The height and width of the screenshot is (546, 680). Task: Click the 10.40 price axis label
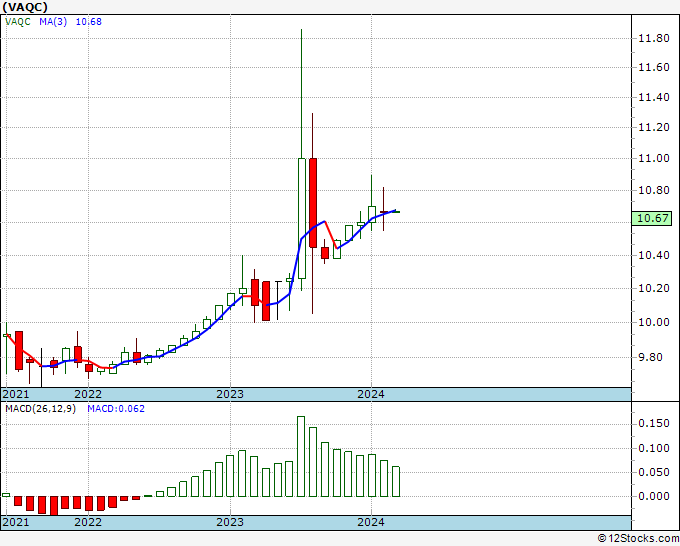(654, 255)
